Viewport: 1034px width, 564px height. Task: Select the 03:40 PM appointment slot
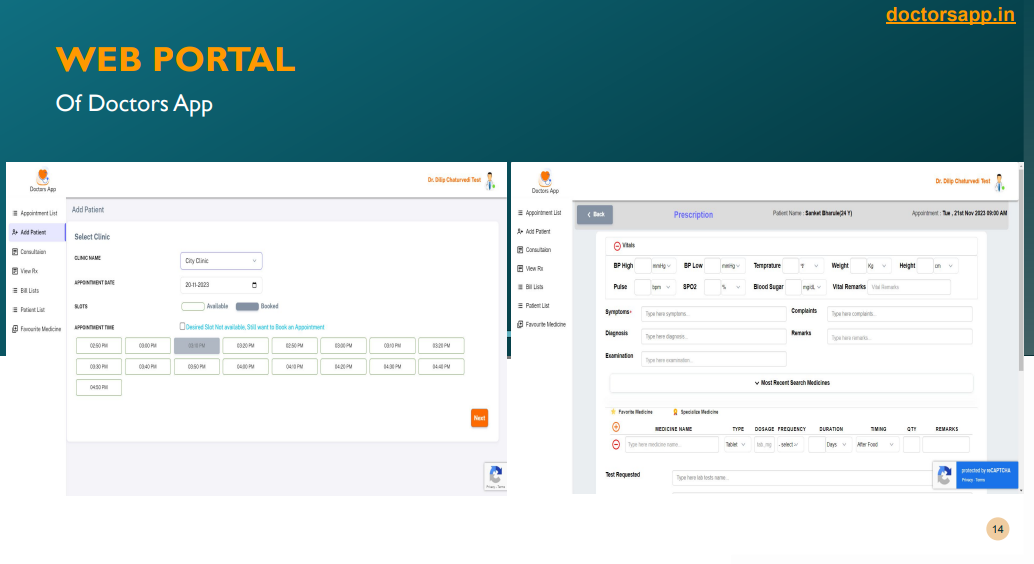(x=148, y=366)
